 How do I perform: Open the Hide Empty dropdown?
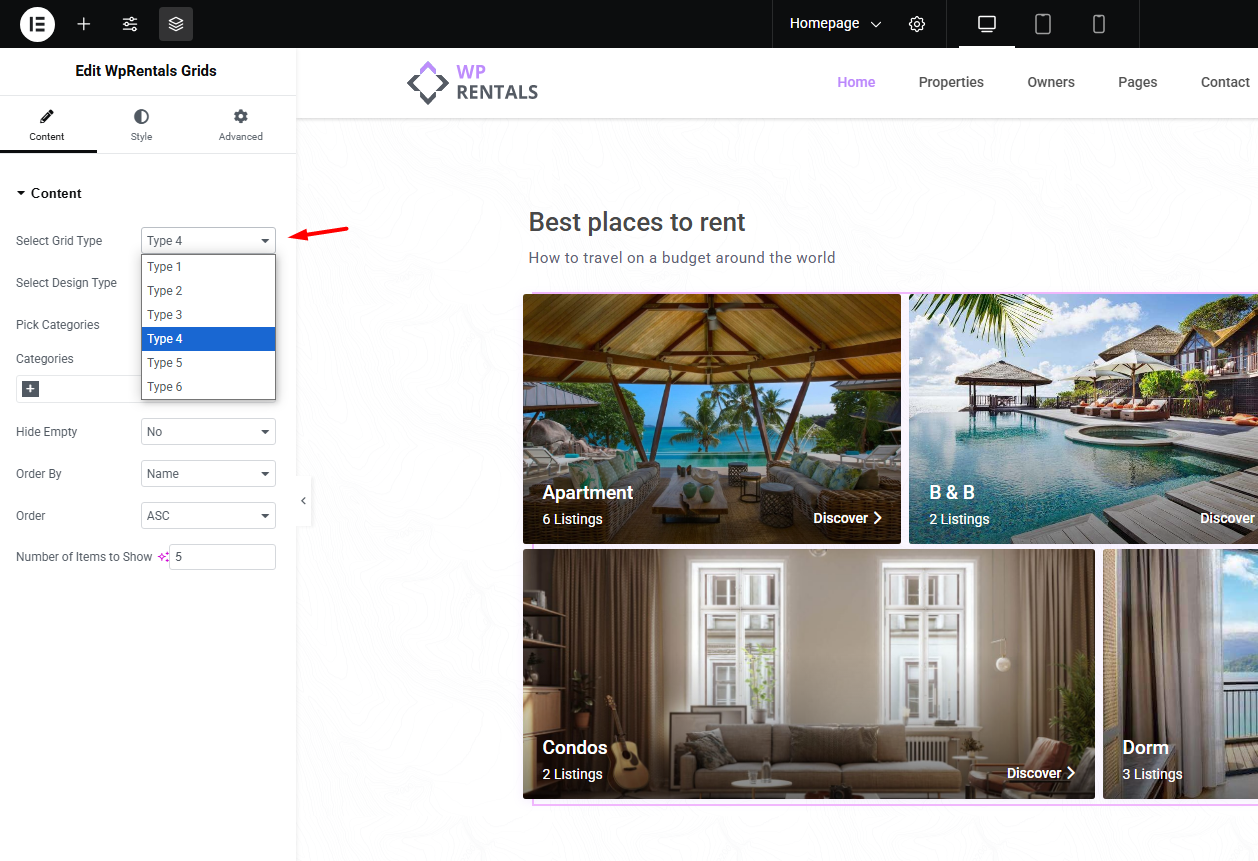coord(208,432)
